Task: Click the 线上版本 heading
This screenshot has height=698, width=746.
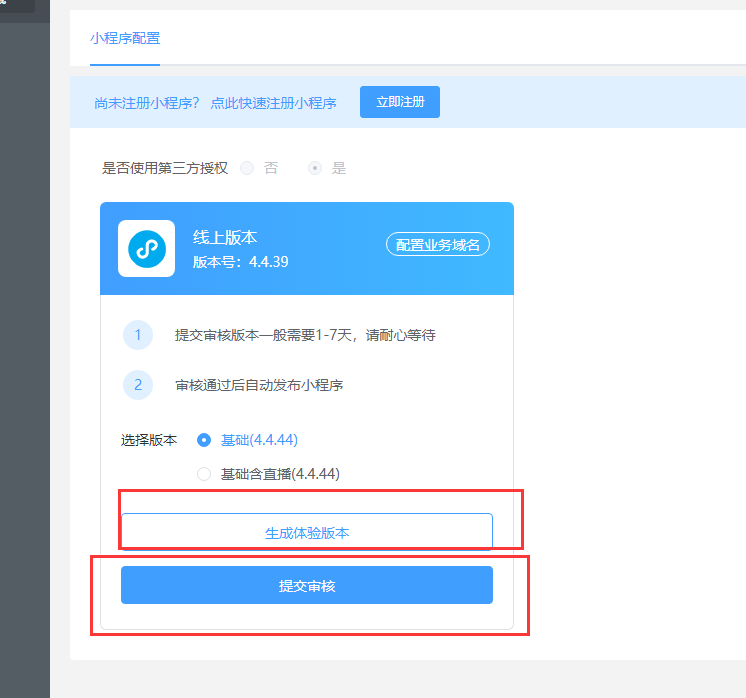Action: pos(225,237)
